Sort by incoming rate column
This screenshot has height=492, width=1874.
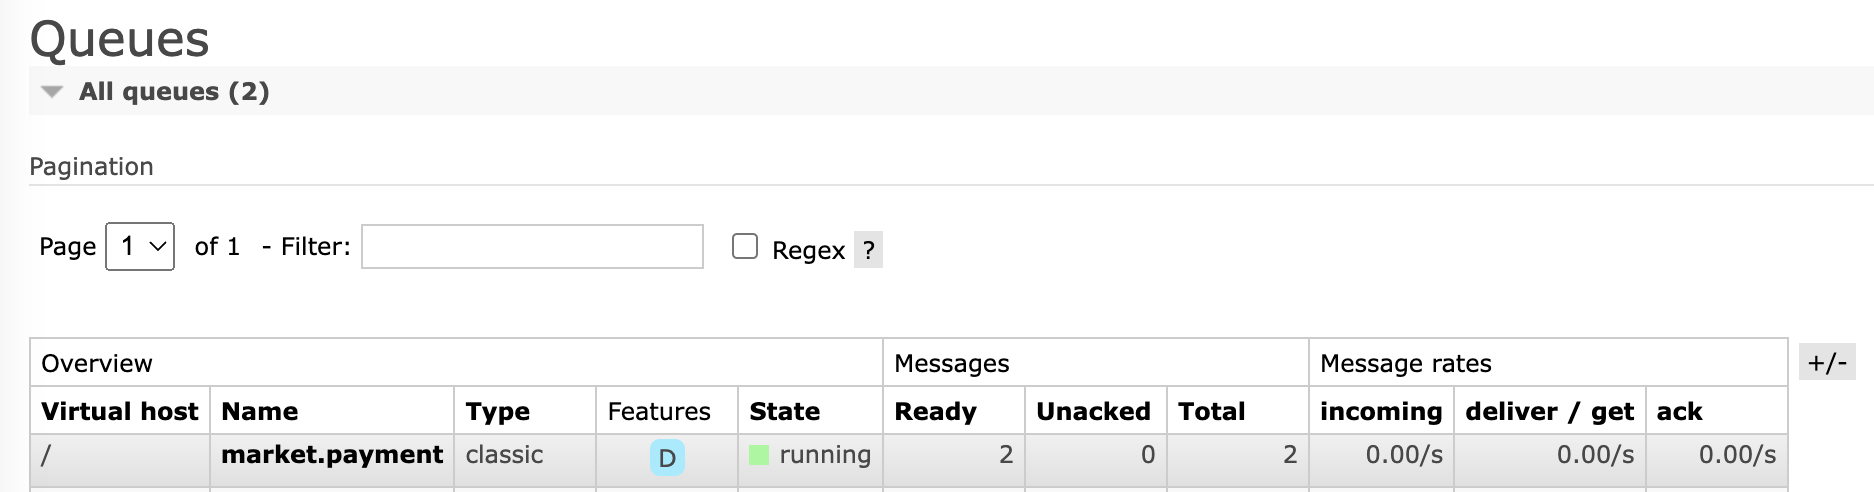coord(1381,411)
